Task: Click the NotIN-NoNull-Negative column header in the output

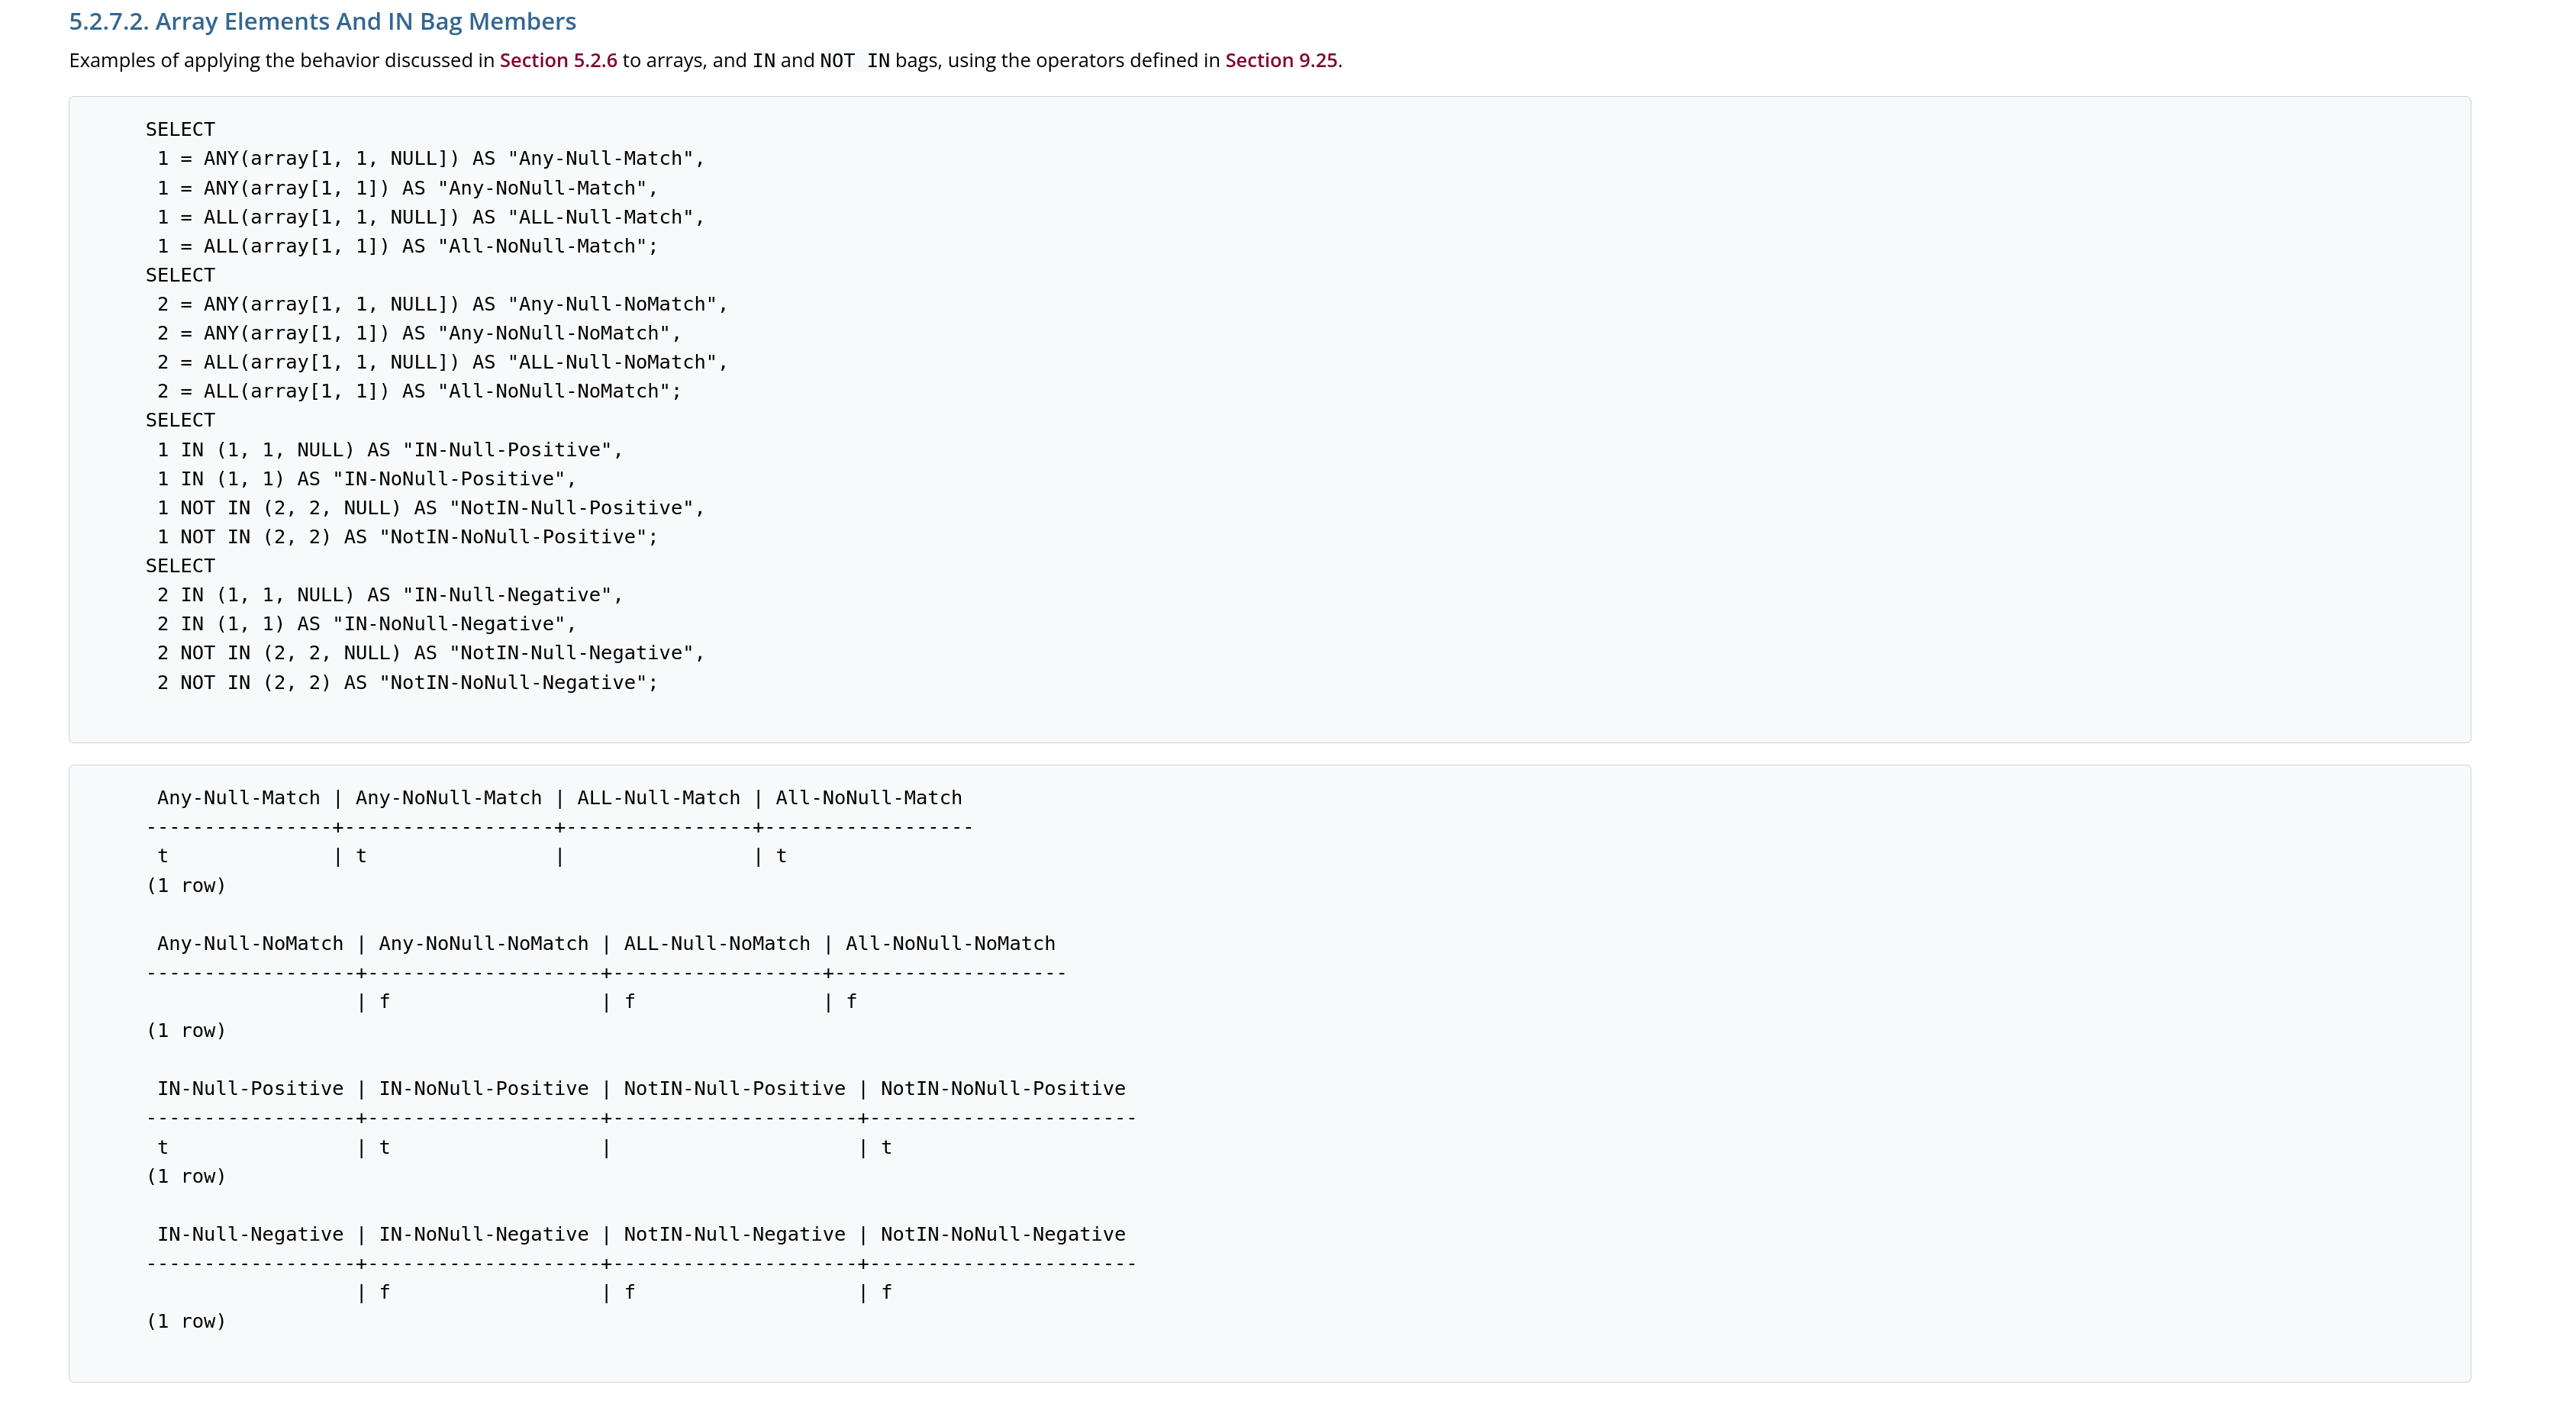Action: 1002,1235
